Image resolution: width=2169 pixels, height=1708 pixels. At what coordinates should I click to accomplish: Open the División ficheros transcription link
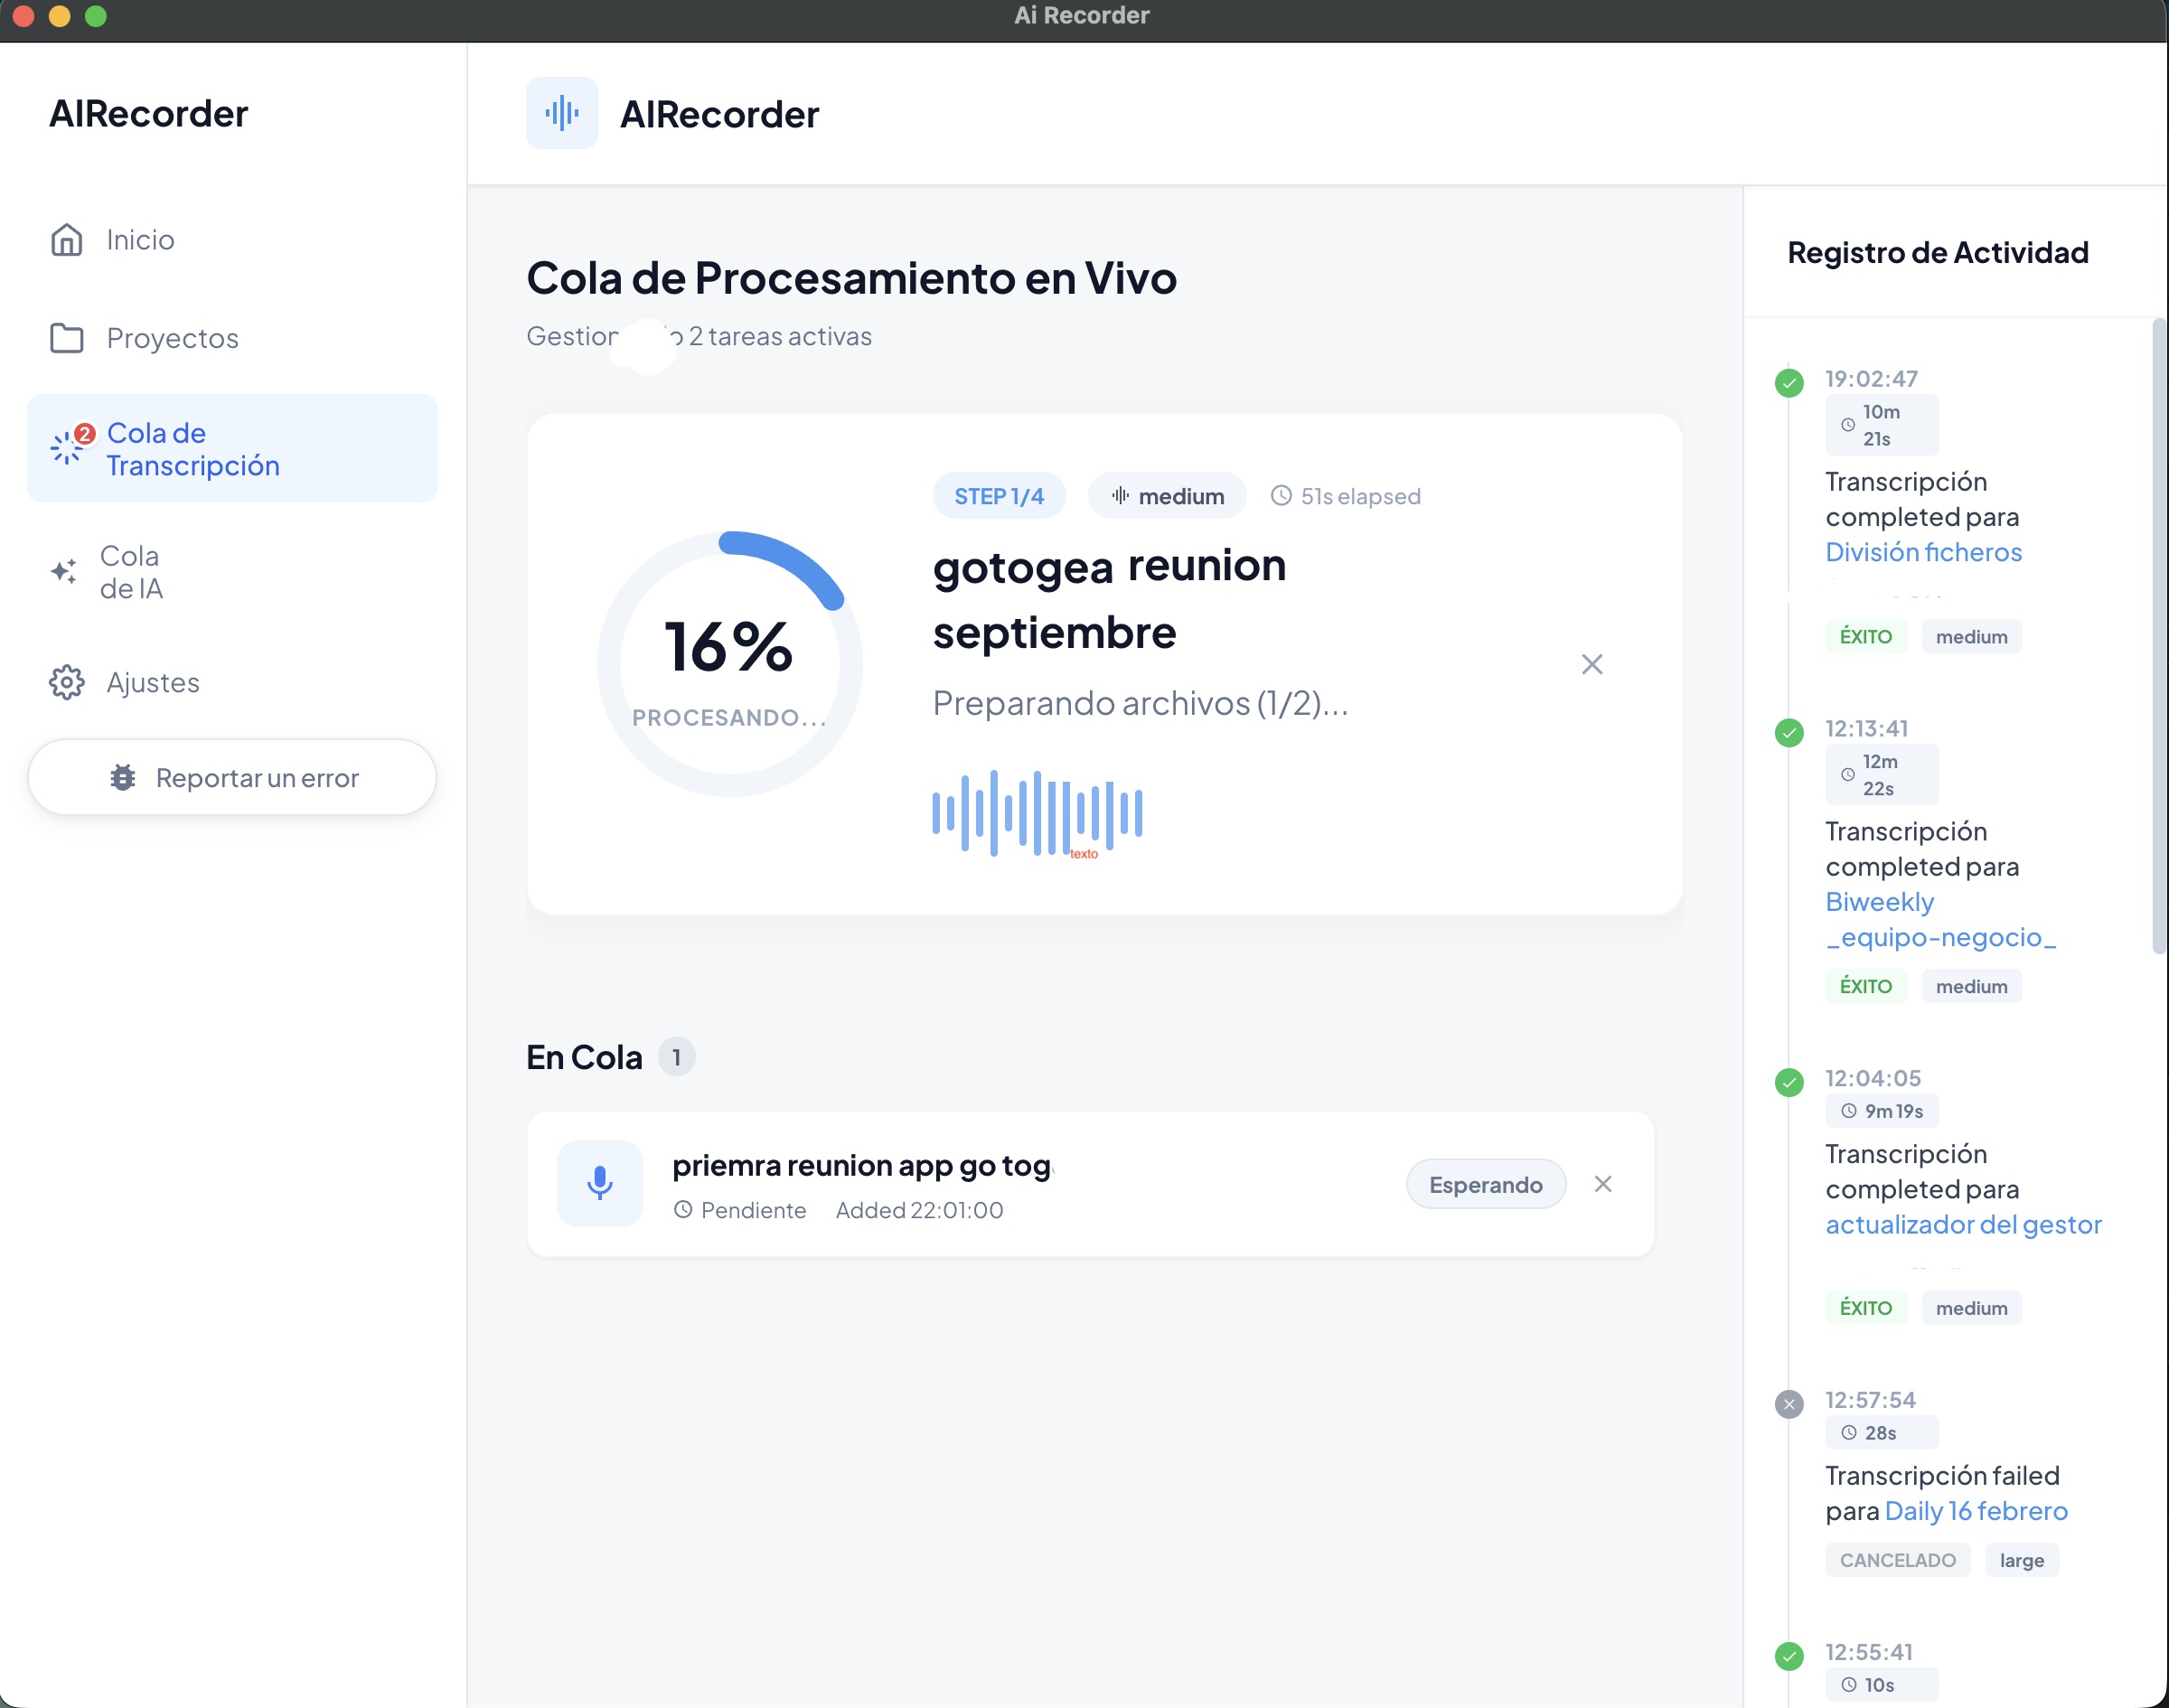point(1923,551)
